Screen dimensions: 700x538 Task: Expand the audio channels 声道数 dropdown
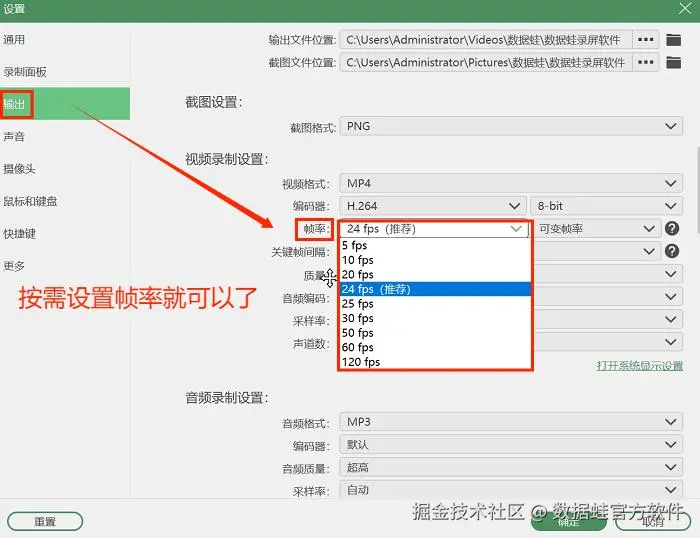[x=608, y=342]
